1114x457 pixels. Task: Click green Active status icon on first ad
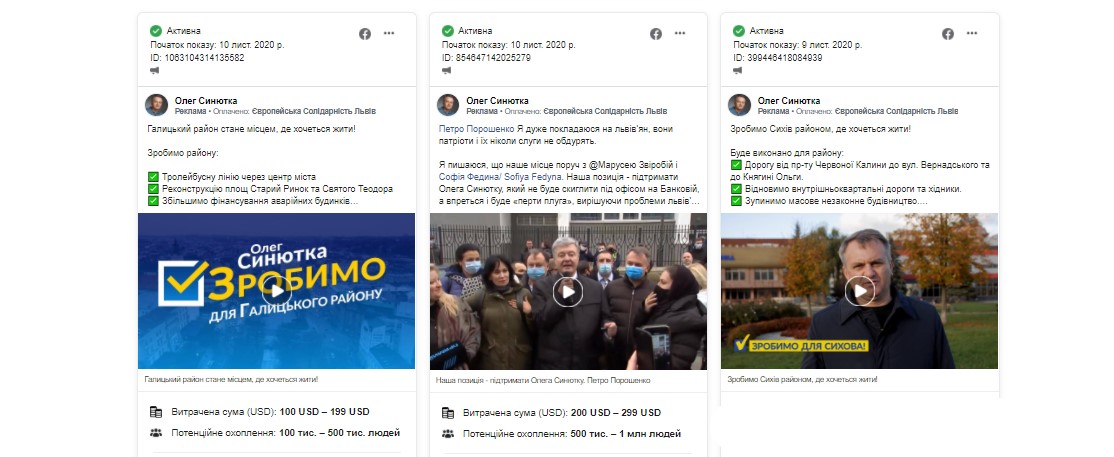pyautogui.click(x=156, y=31)
